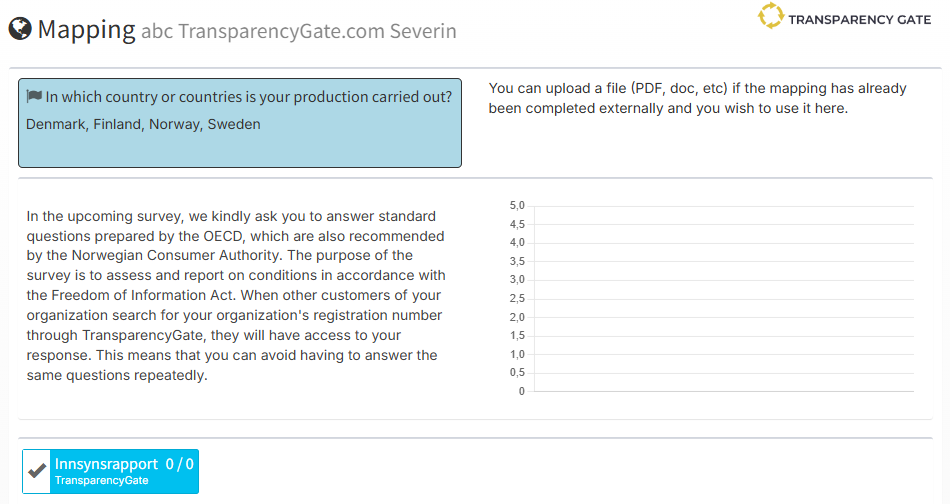Click the 3,5 label on chart axis
The width and height of the screenshot is (950, 504).
tap(517, 261)
